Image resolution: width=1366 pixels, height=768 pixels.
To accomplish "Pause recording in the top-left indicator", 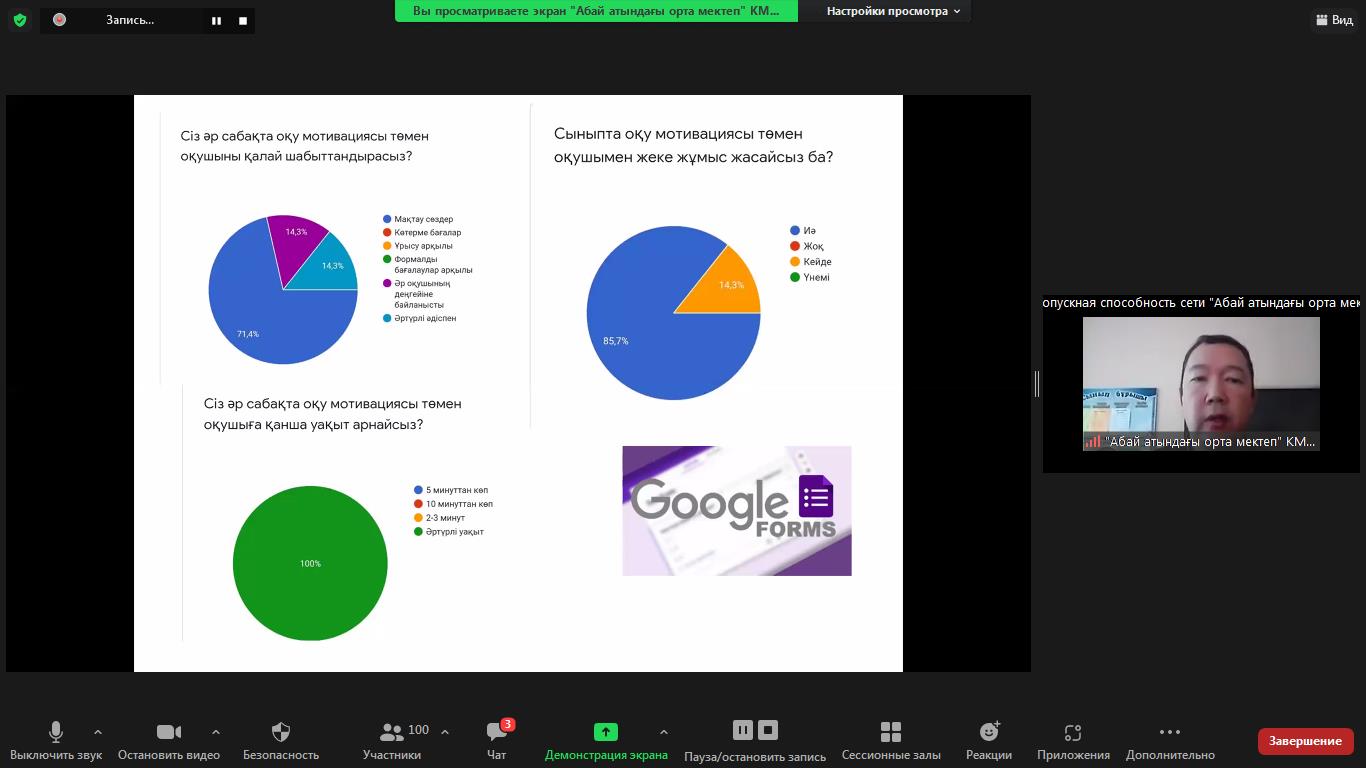I will (x=216, y=20).
